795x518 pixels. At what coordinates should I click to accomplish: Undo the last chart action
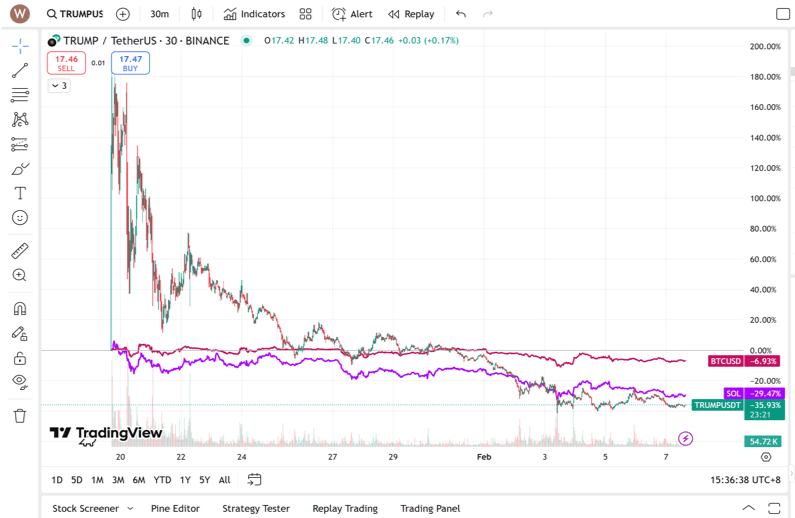pos(460,14)
